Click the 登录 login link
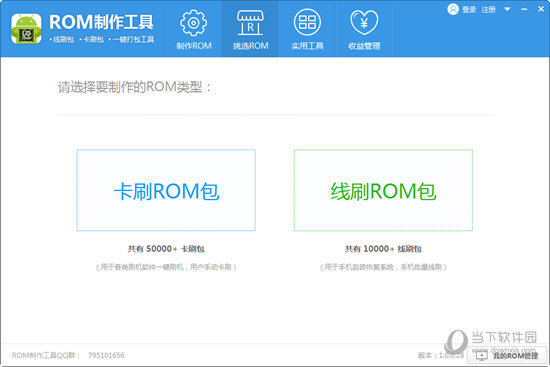Viewport: 550px width, 367px height. 469,9
